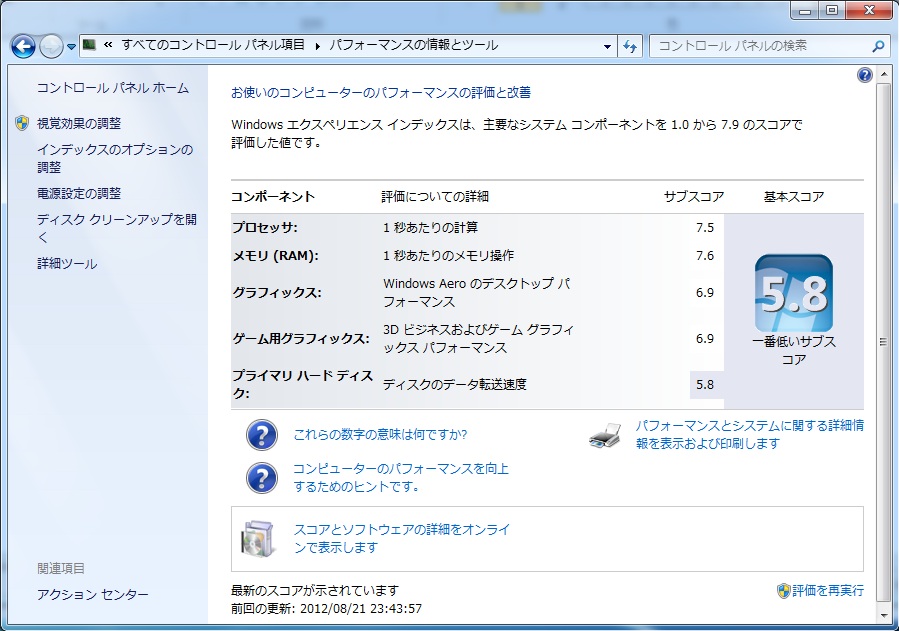Click the refresh button beside address bar

point(631,46)
